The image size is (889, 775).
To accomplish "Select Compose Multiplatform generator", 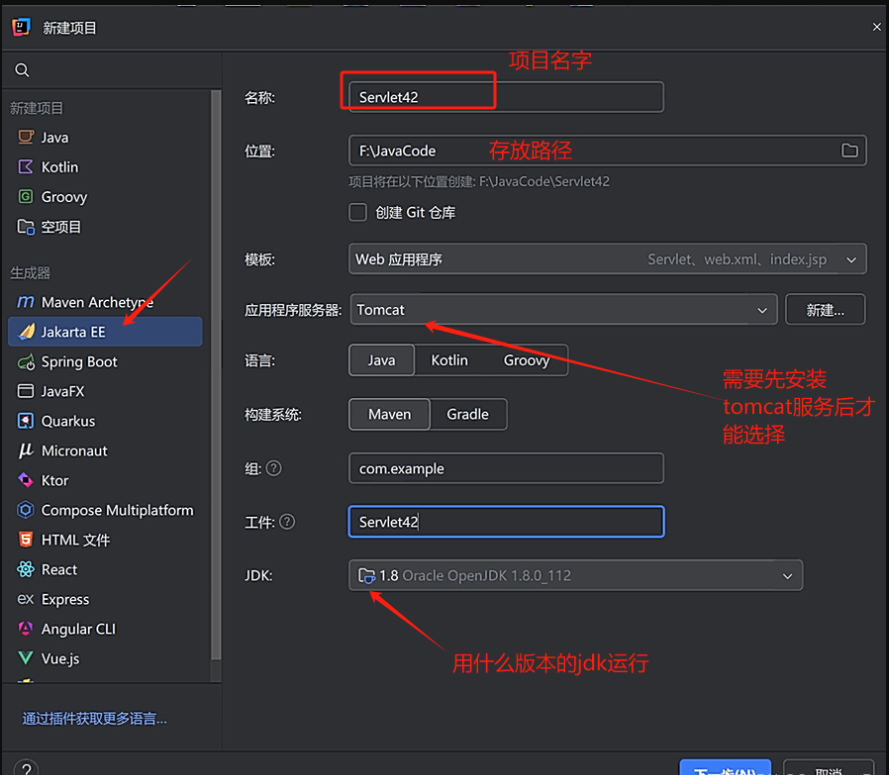I will point(105,510).
